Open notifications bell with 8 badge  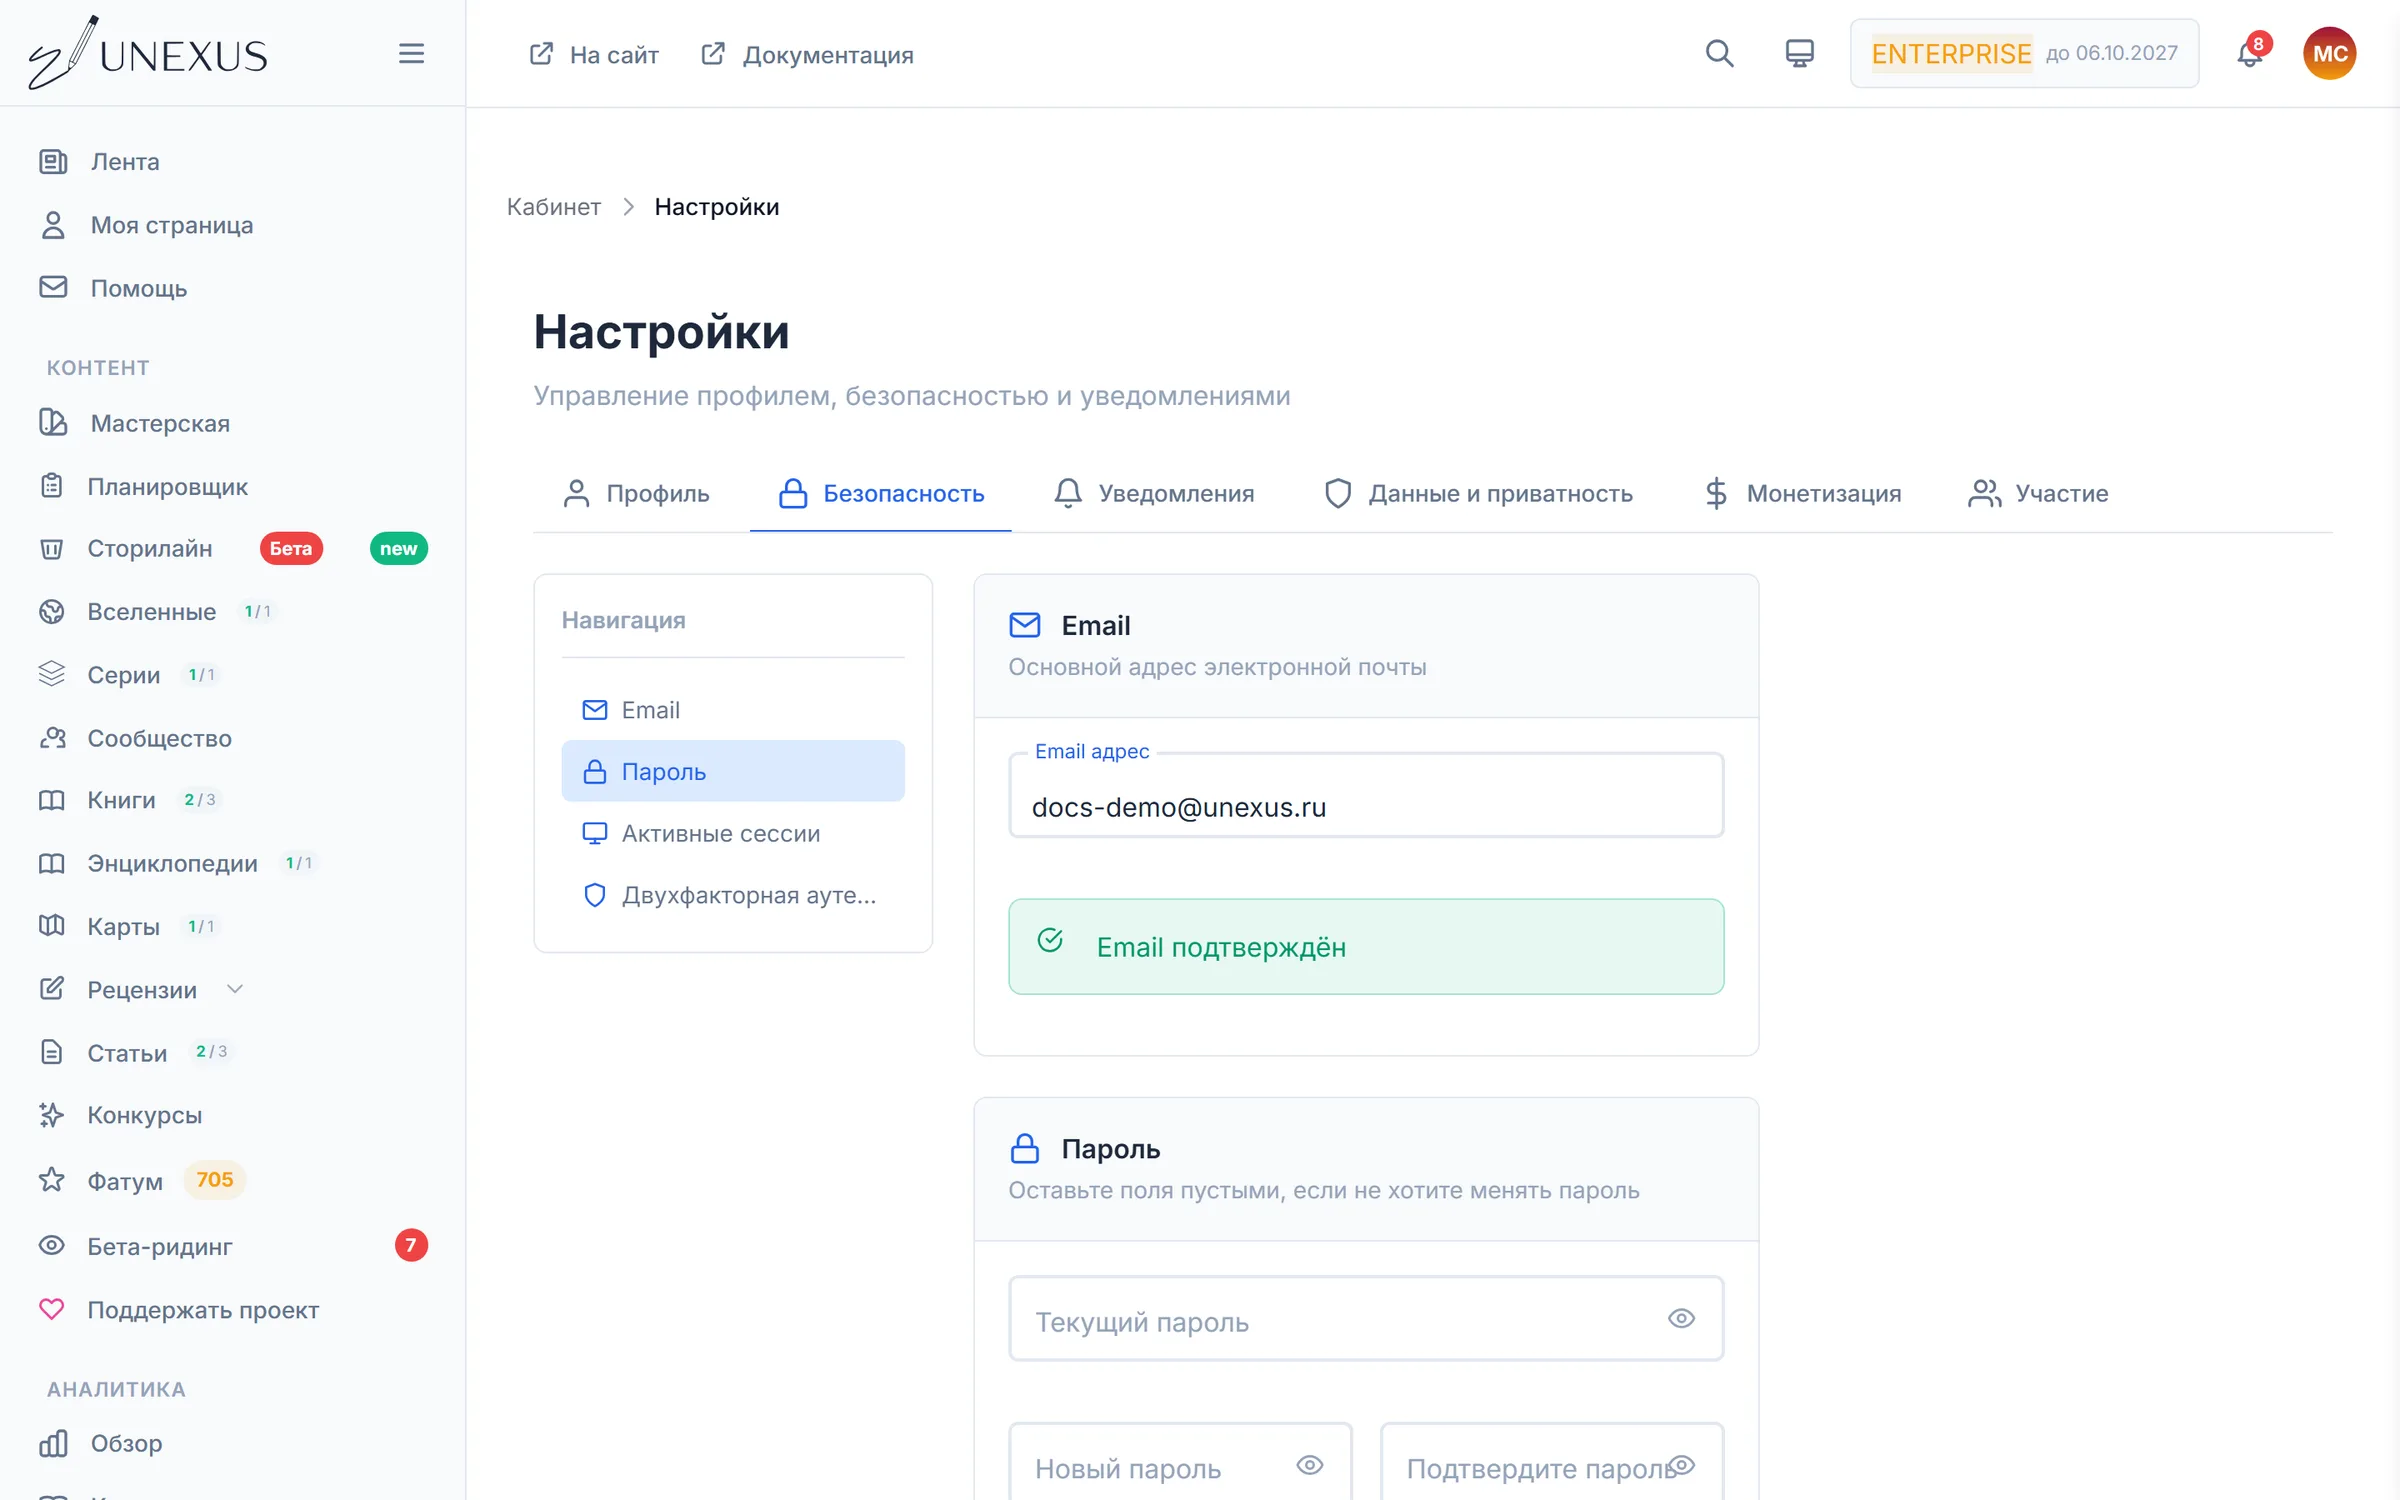point(2250,53)
